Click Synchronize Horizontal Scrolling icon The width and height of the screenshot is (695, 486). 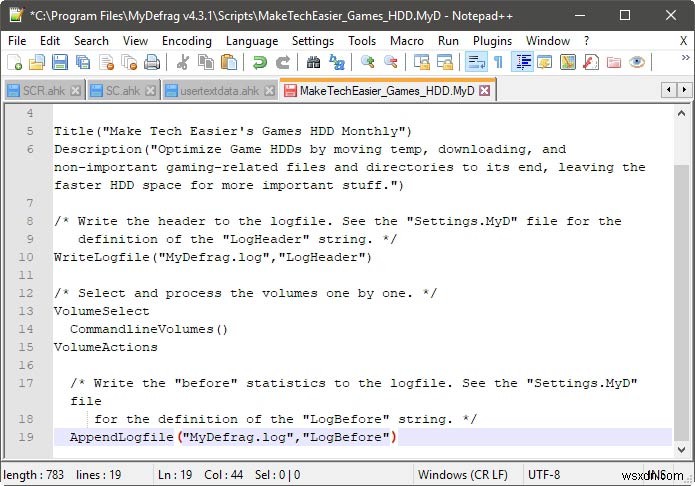[x=445, y=62]
